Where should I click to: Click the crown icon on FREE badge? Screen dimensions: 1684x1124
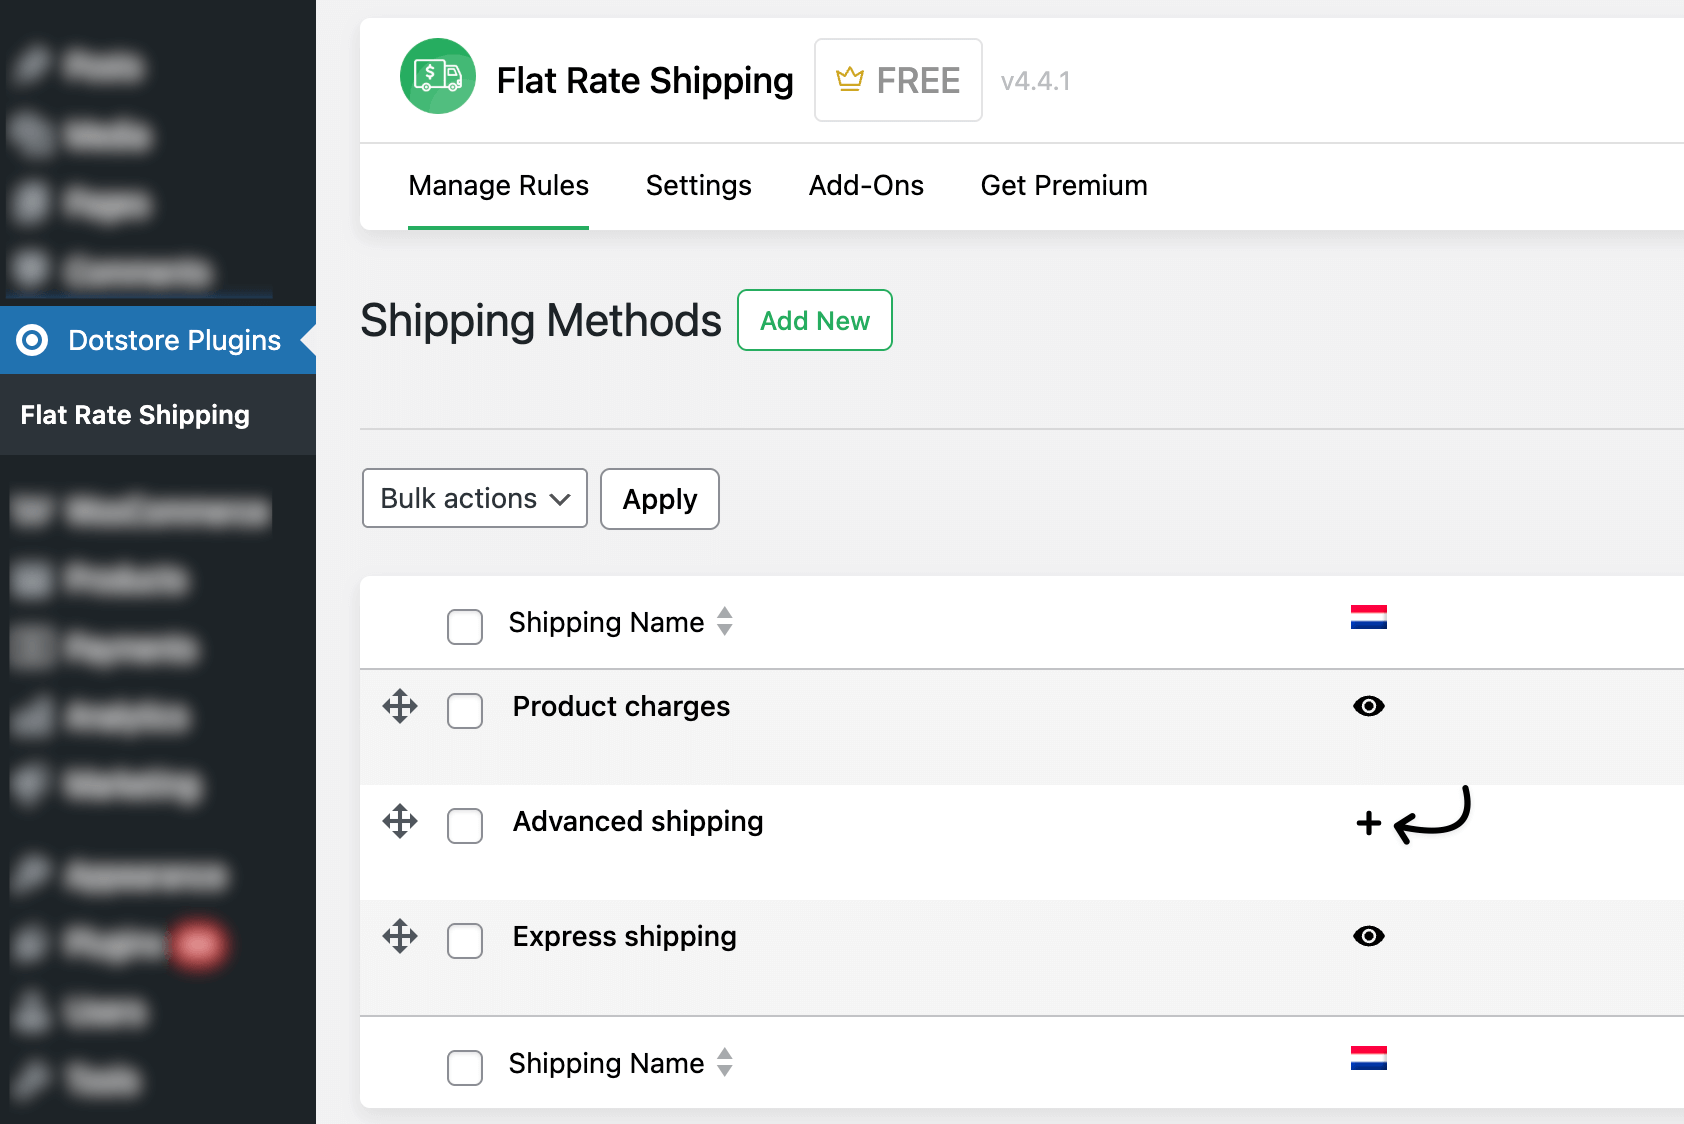(x=849, y=79)
